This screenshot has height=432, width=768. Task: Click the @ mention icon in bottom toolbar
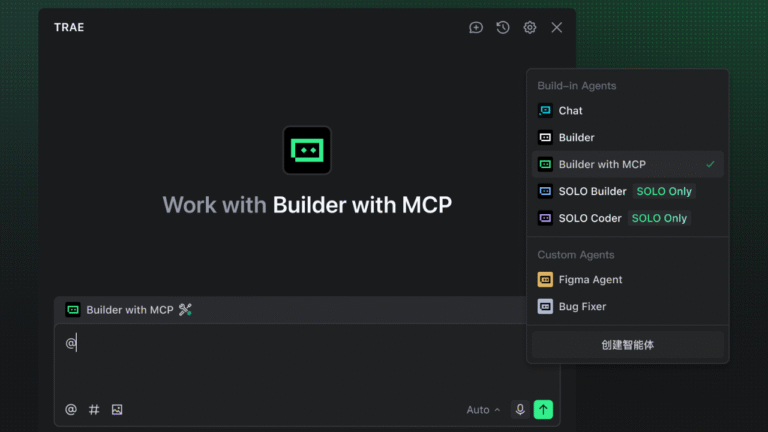(x=71, y=409)
